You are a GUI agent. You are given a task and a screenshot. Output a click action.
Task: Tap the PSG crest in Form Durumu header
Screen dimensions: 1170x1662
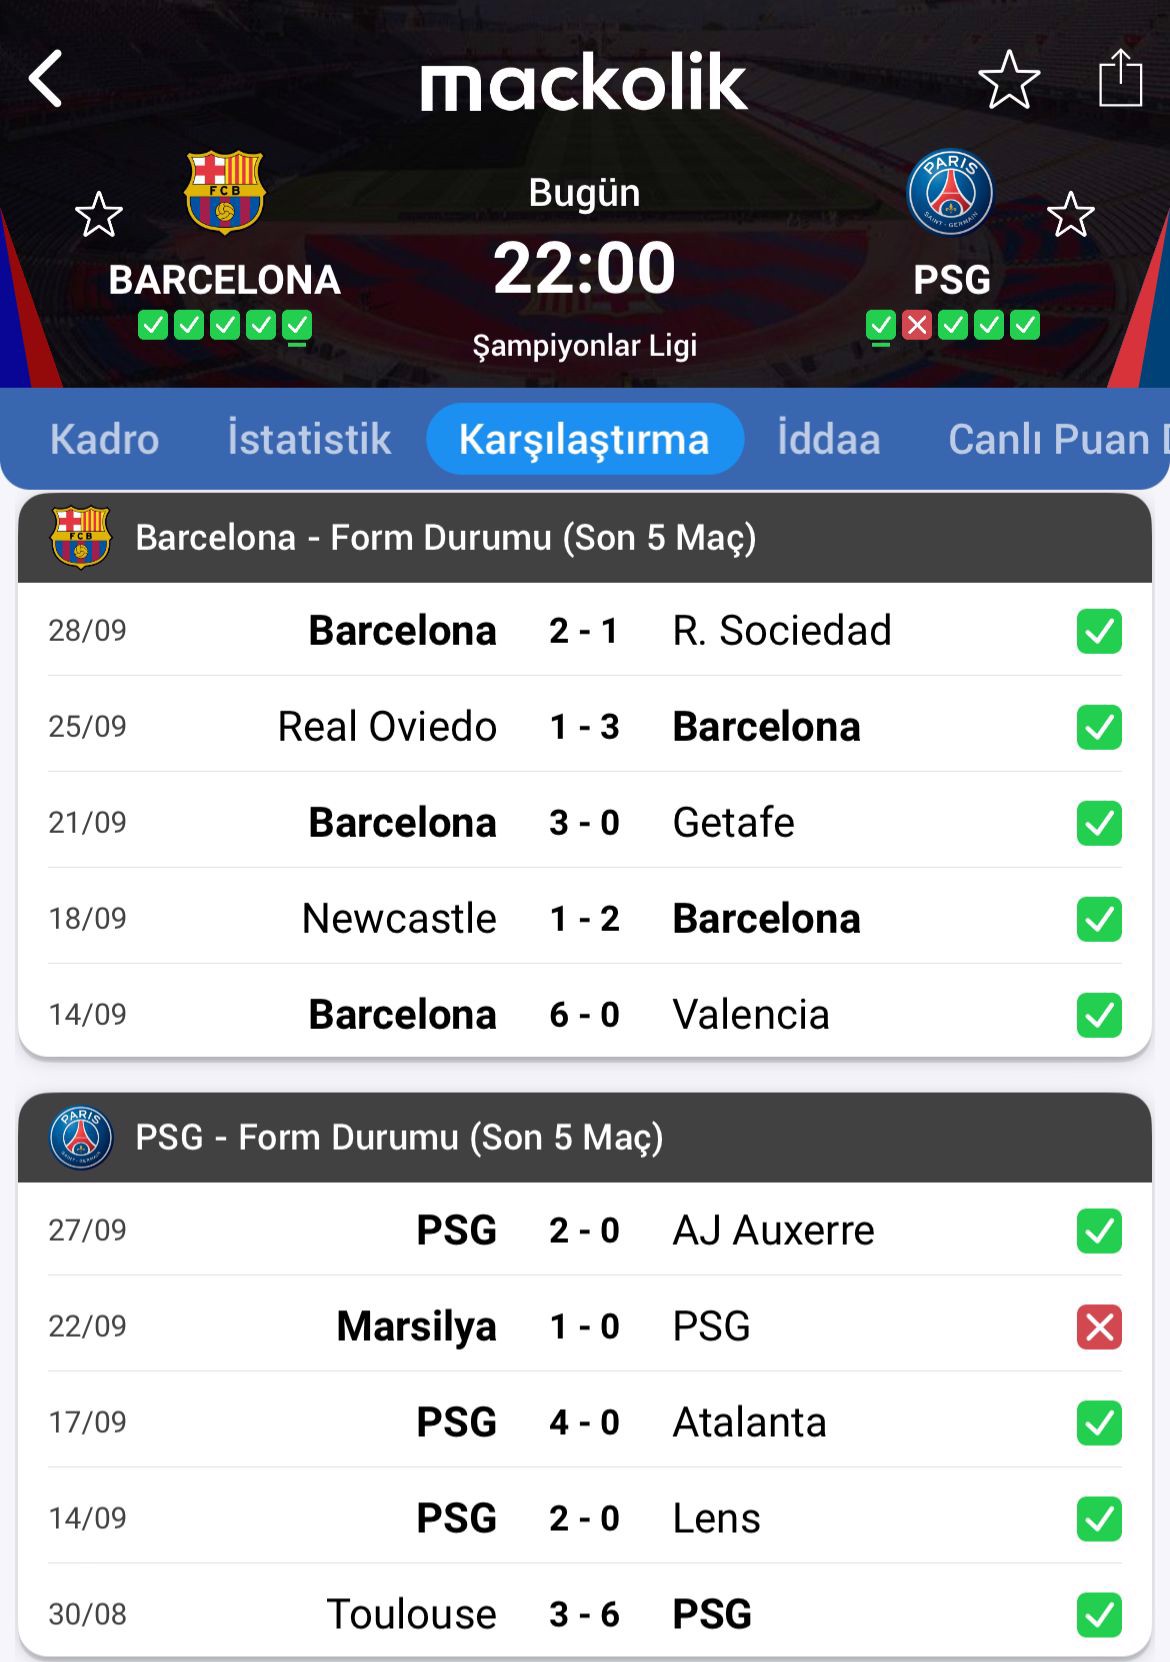(x=80, y=1138)
